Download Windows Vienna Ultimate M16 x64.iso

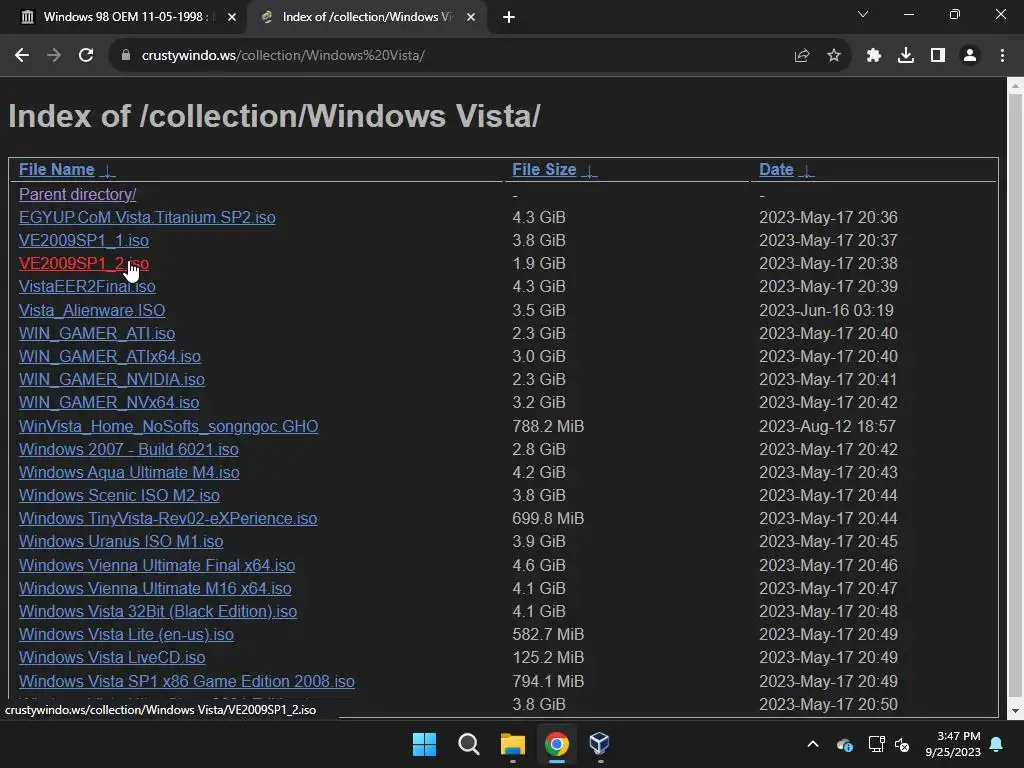(x=155, y=588)
